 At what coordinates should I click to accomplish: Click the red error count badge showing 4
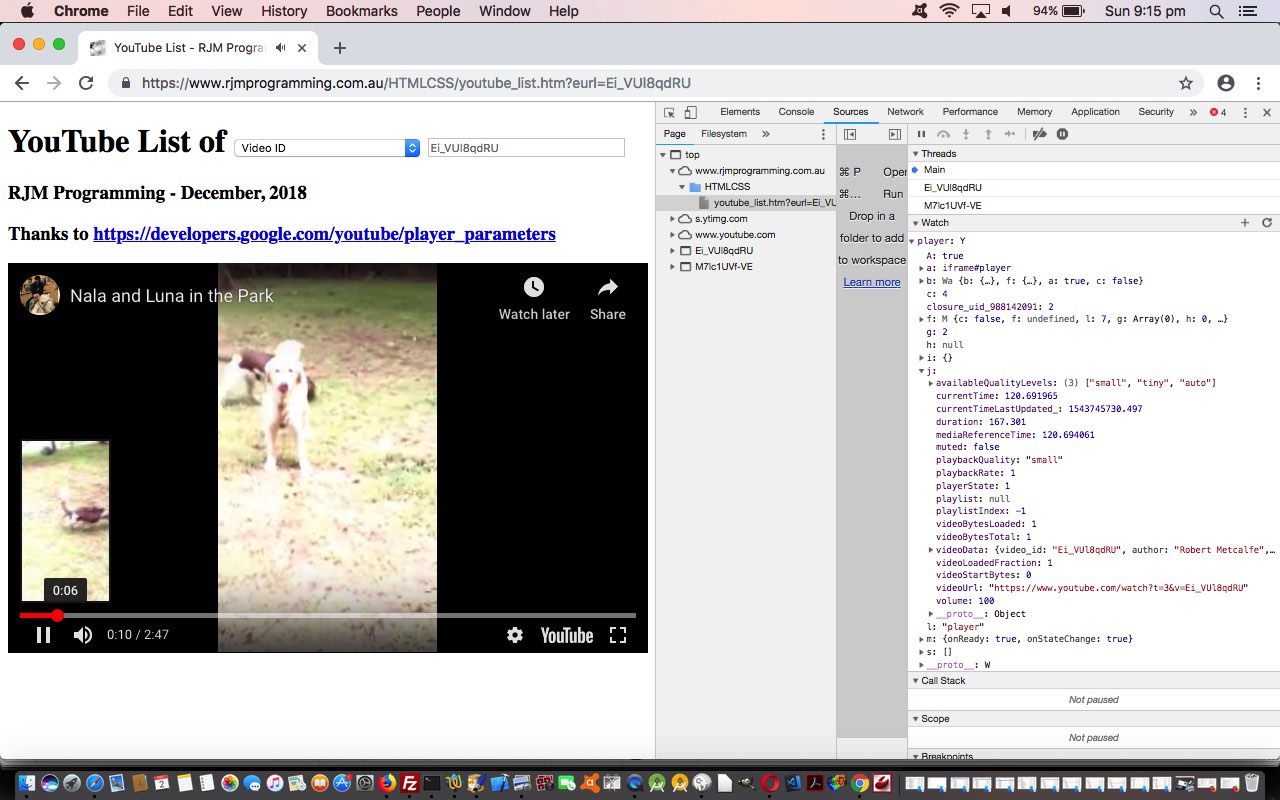click(x=1218, y=112)
